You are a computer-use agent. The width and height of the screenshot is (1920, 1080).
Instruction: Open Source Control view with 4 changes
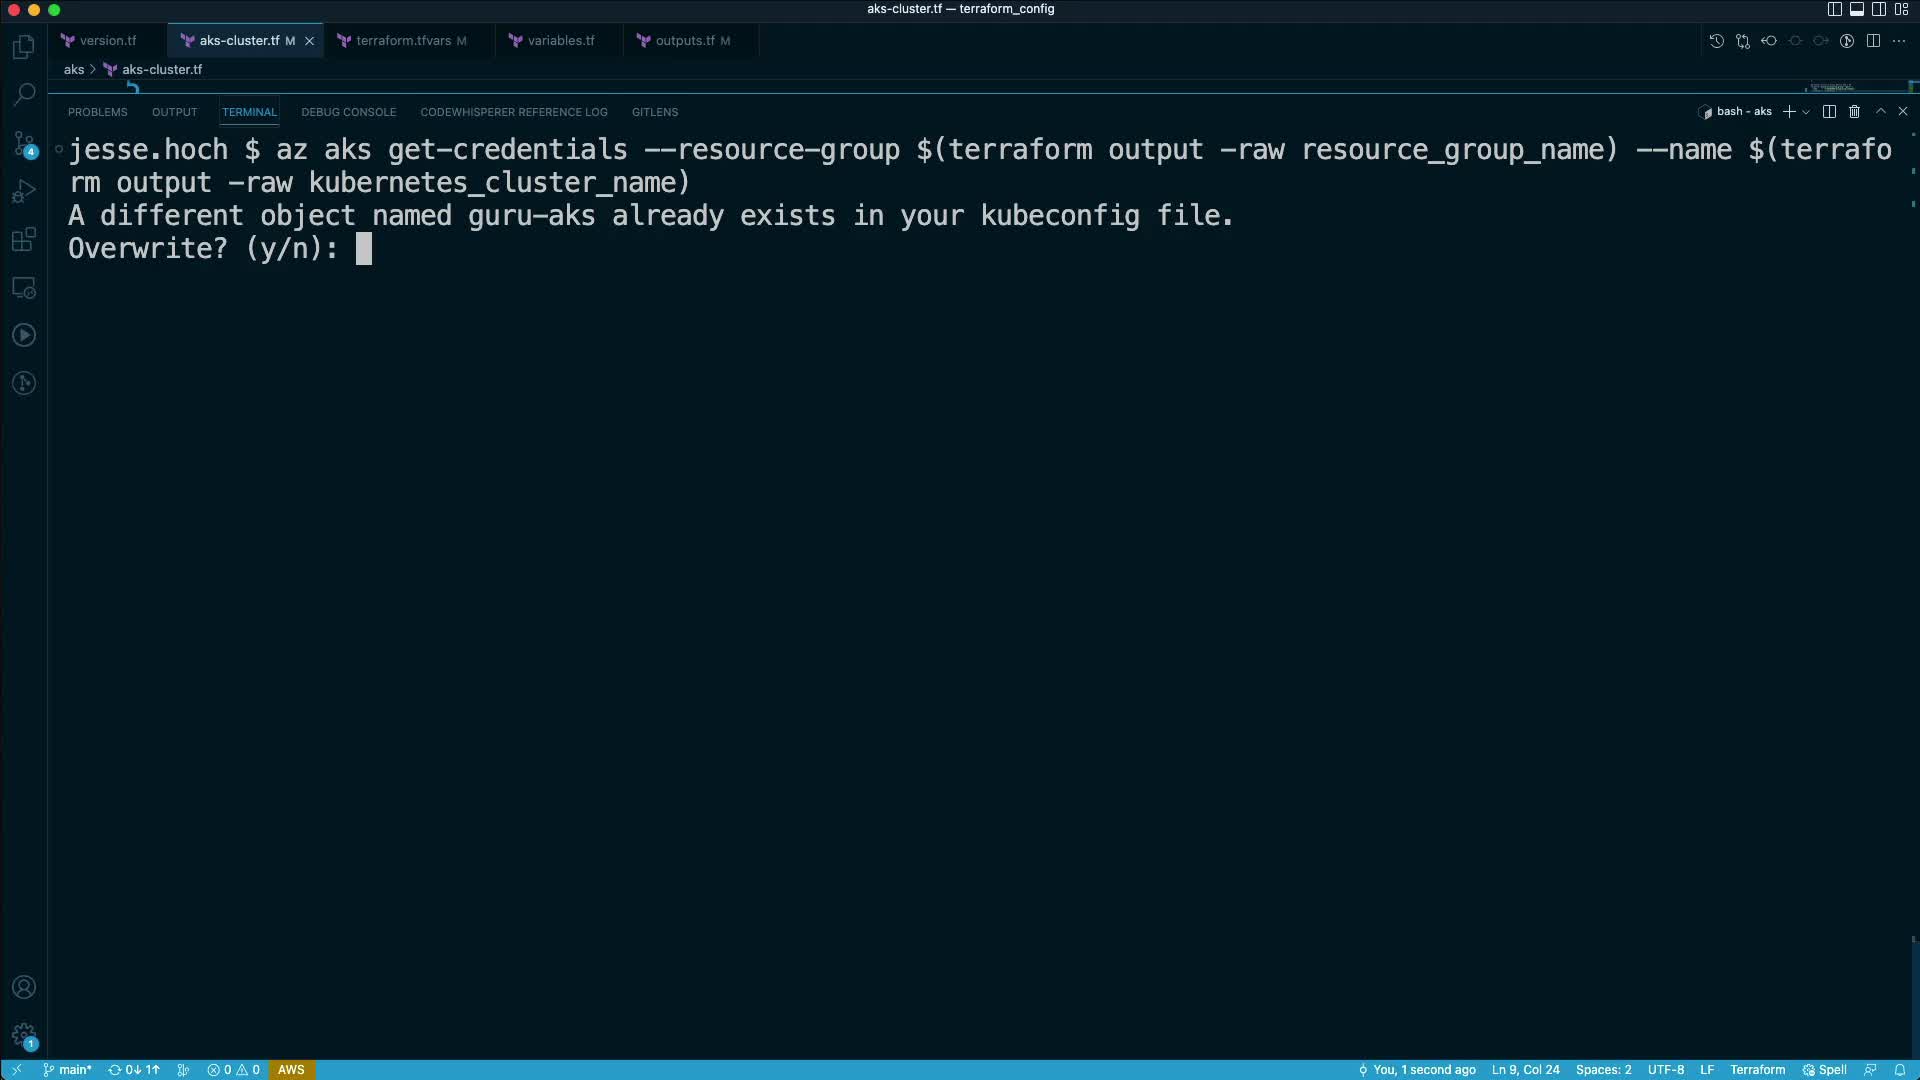[24, 144]
